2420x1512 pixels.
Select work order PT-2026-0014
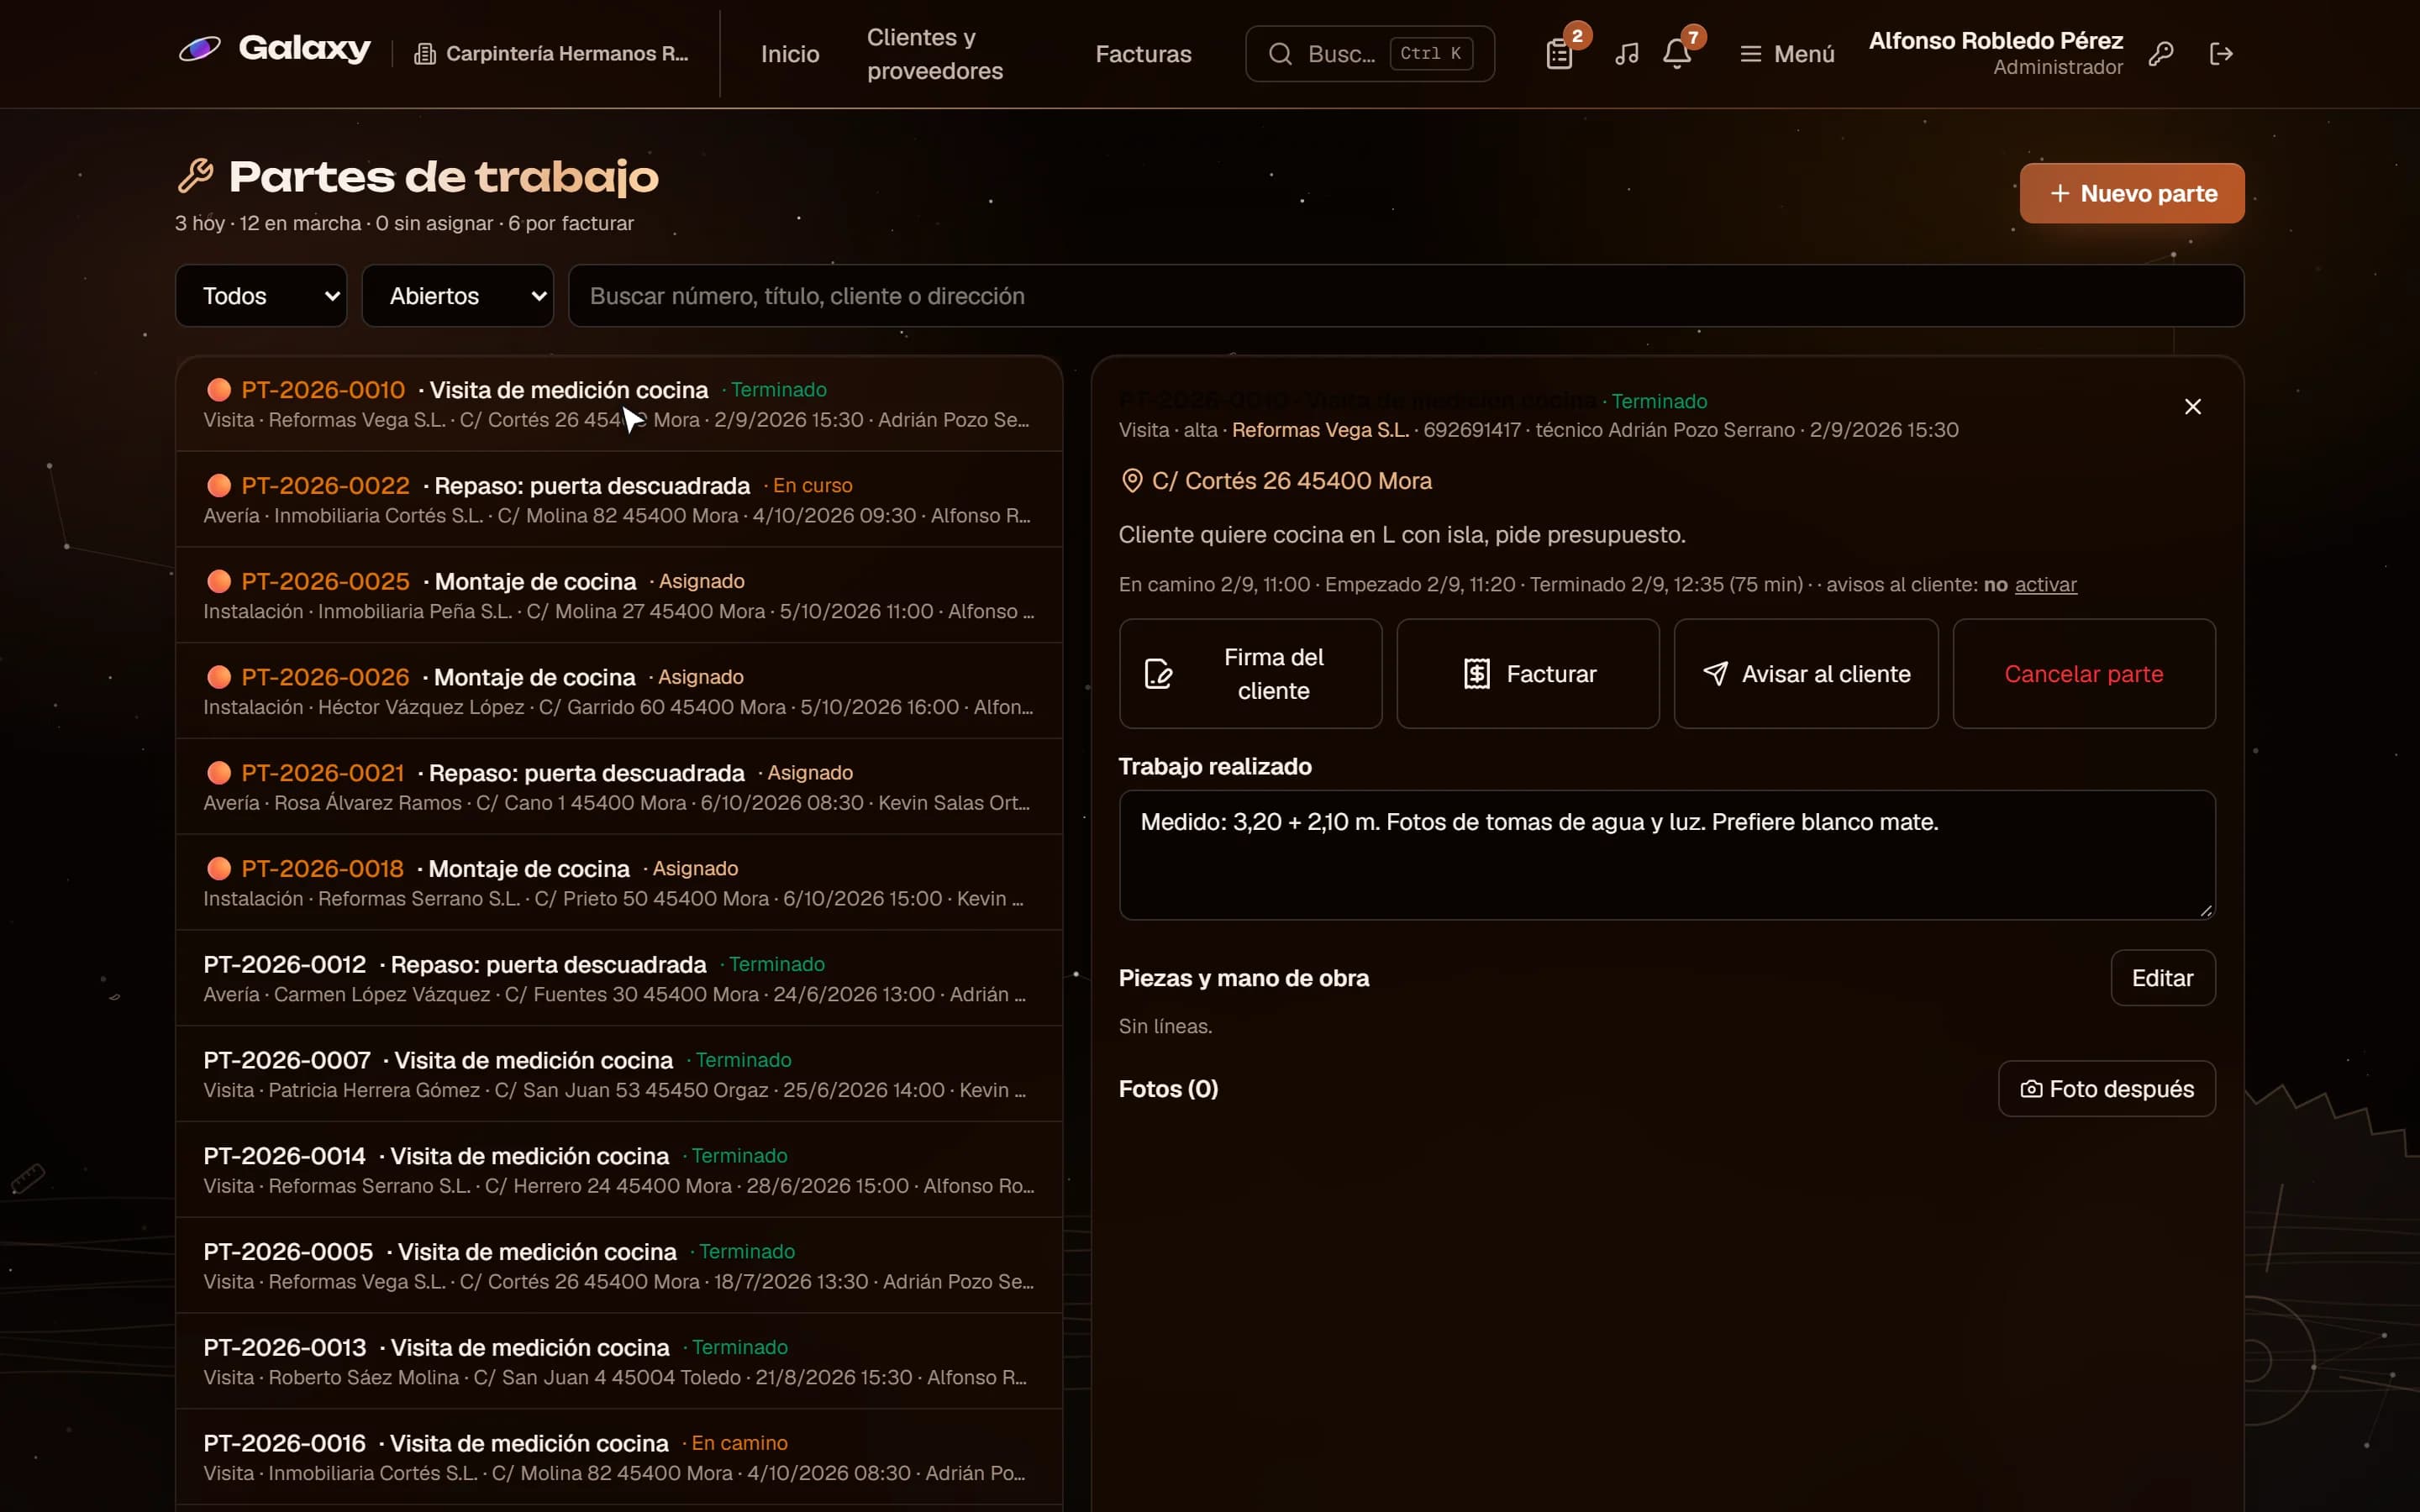pyautogui.click(x=619, y=1170)
